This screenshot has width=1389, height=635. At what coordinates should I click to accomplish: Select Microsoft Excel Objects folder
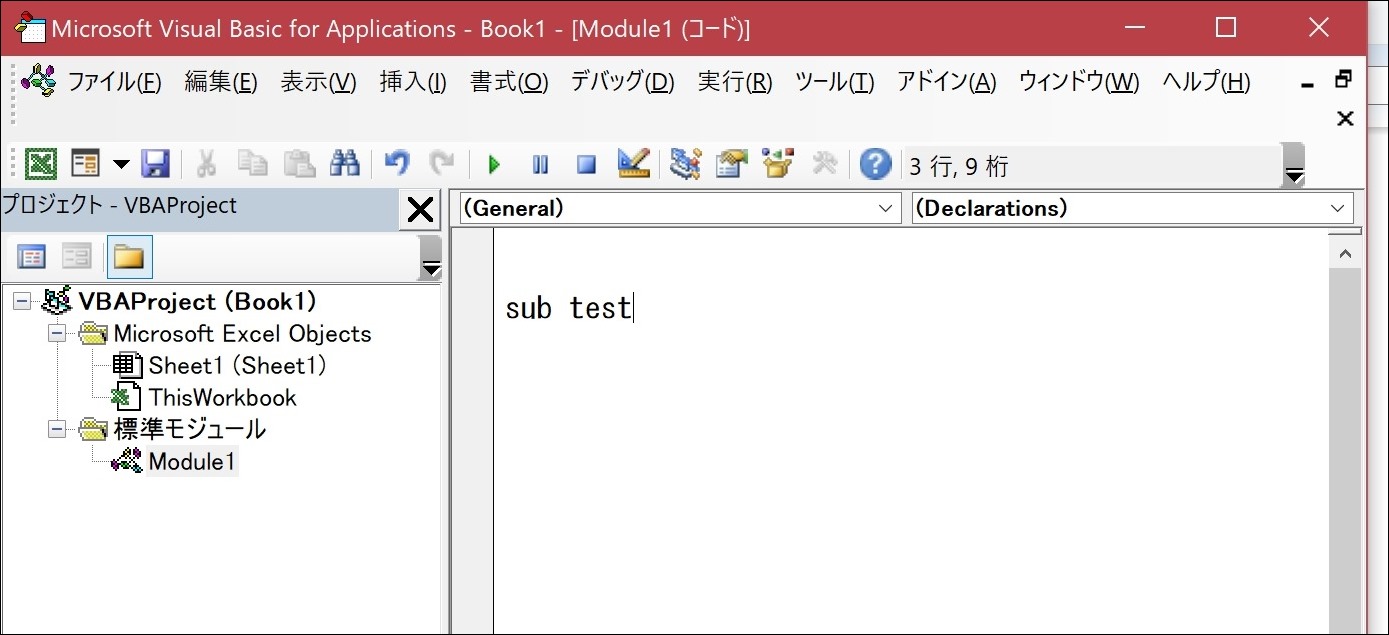pyautogui.click(x=242, y=334)
